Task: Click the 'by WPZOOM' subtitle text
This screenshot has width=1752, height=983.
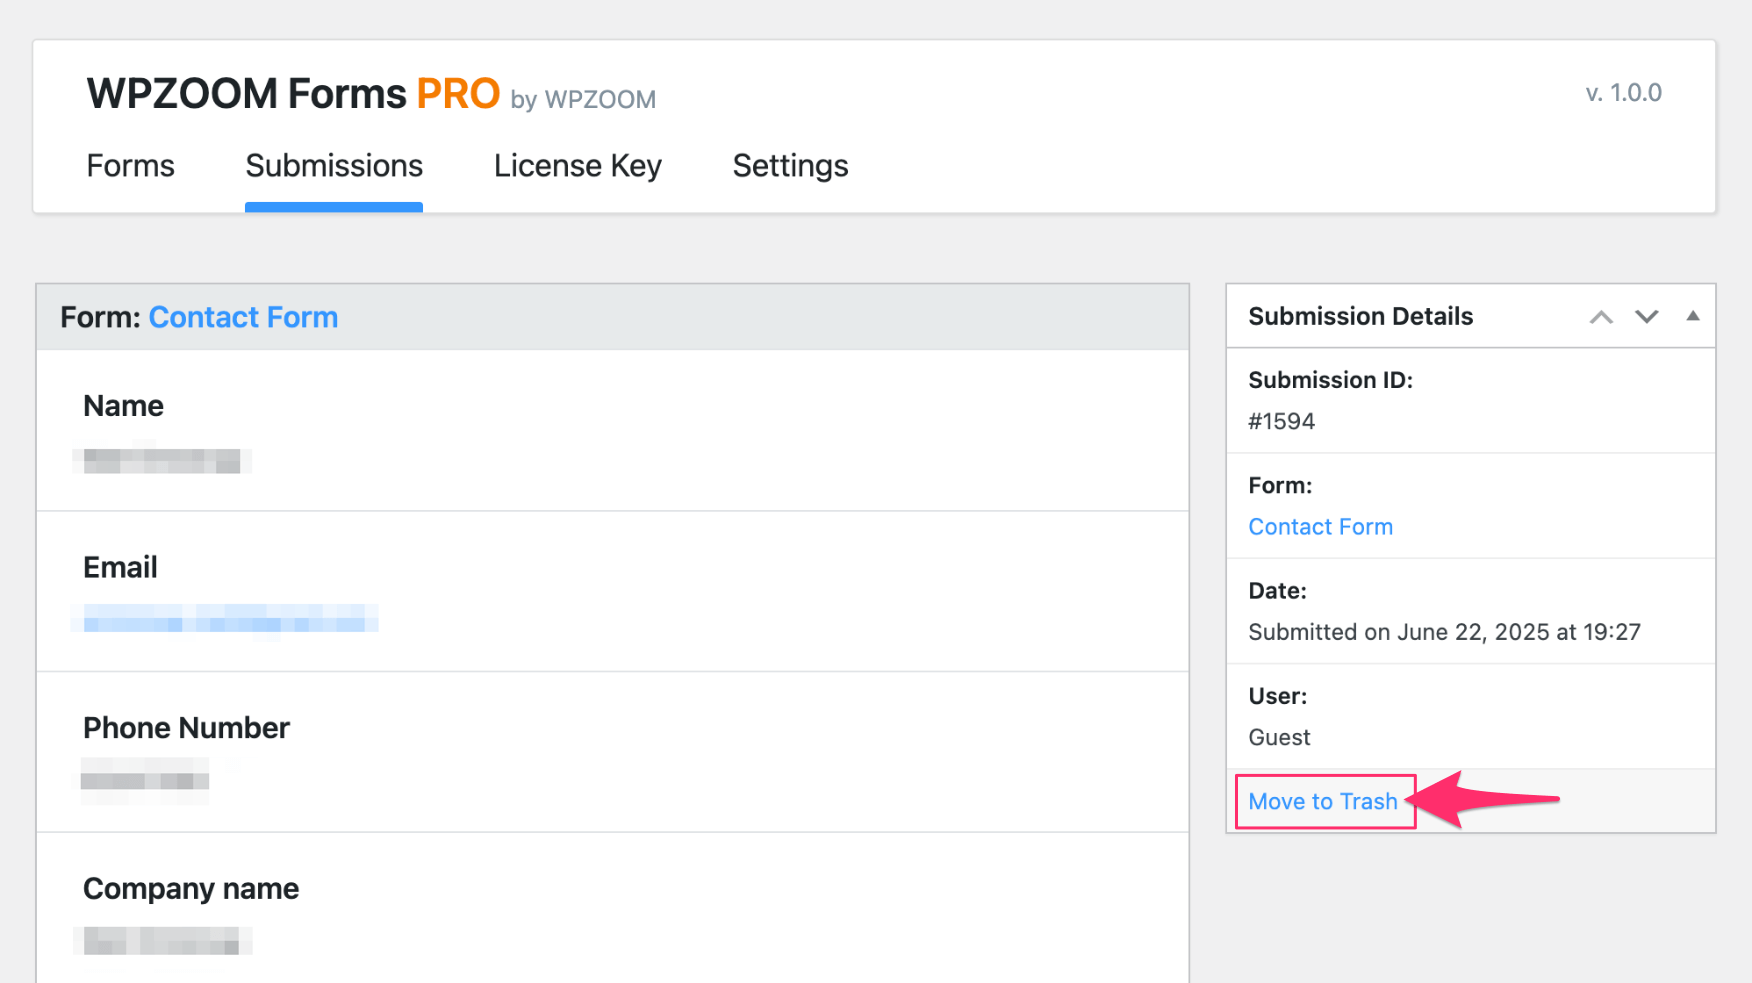Action: coord(583,100)
